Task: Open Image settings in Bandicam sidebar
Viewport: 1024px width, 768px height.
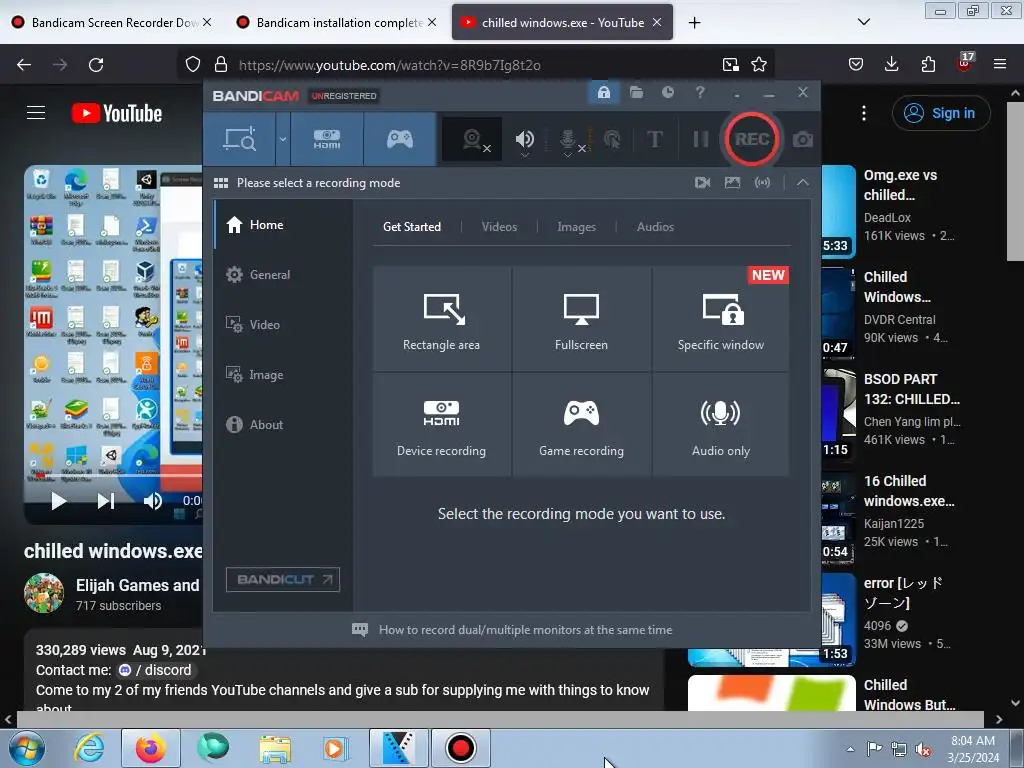Action: [283, 375]
